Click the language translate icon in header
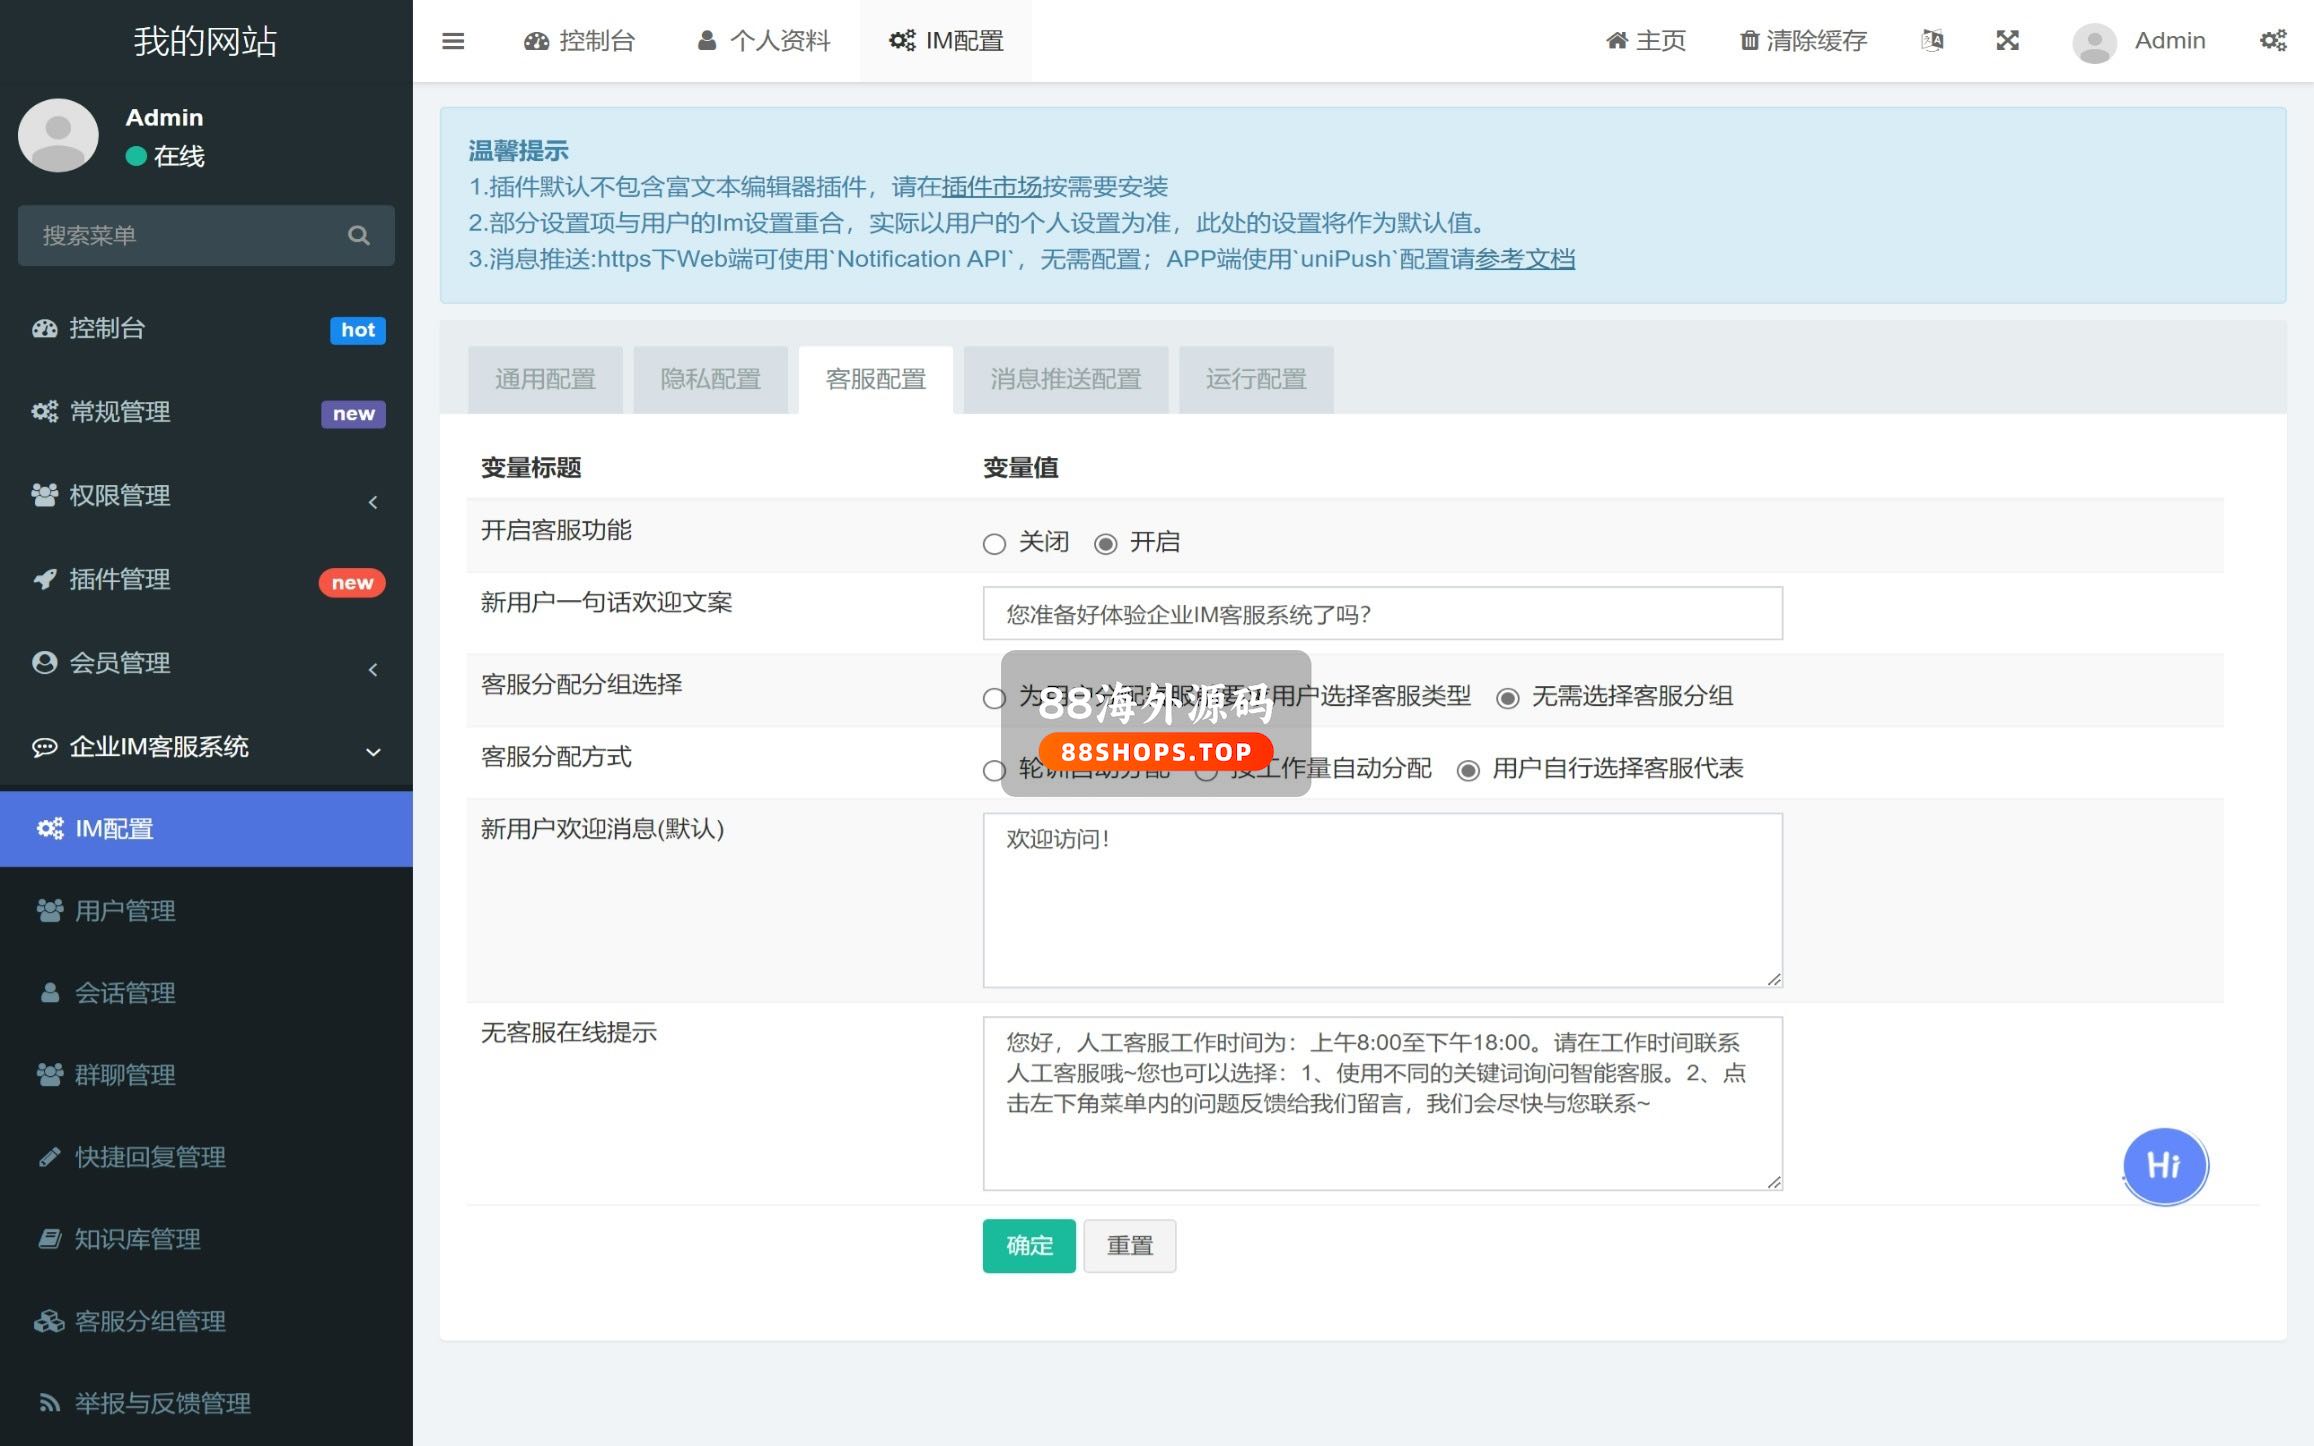The height and width of the screenshot is (1446, 2314). tap(1932, 41)
